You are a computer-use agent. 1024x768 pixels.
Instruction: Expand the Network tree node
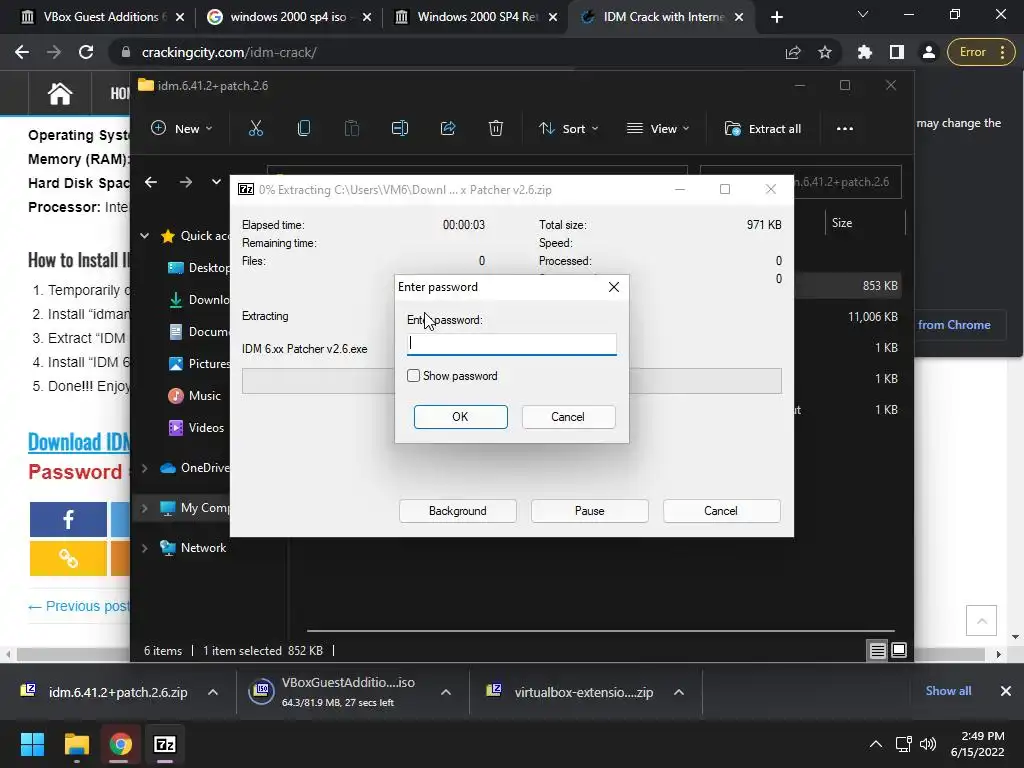click(x=145, y=548)
